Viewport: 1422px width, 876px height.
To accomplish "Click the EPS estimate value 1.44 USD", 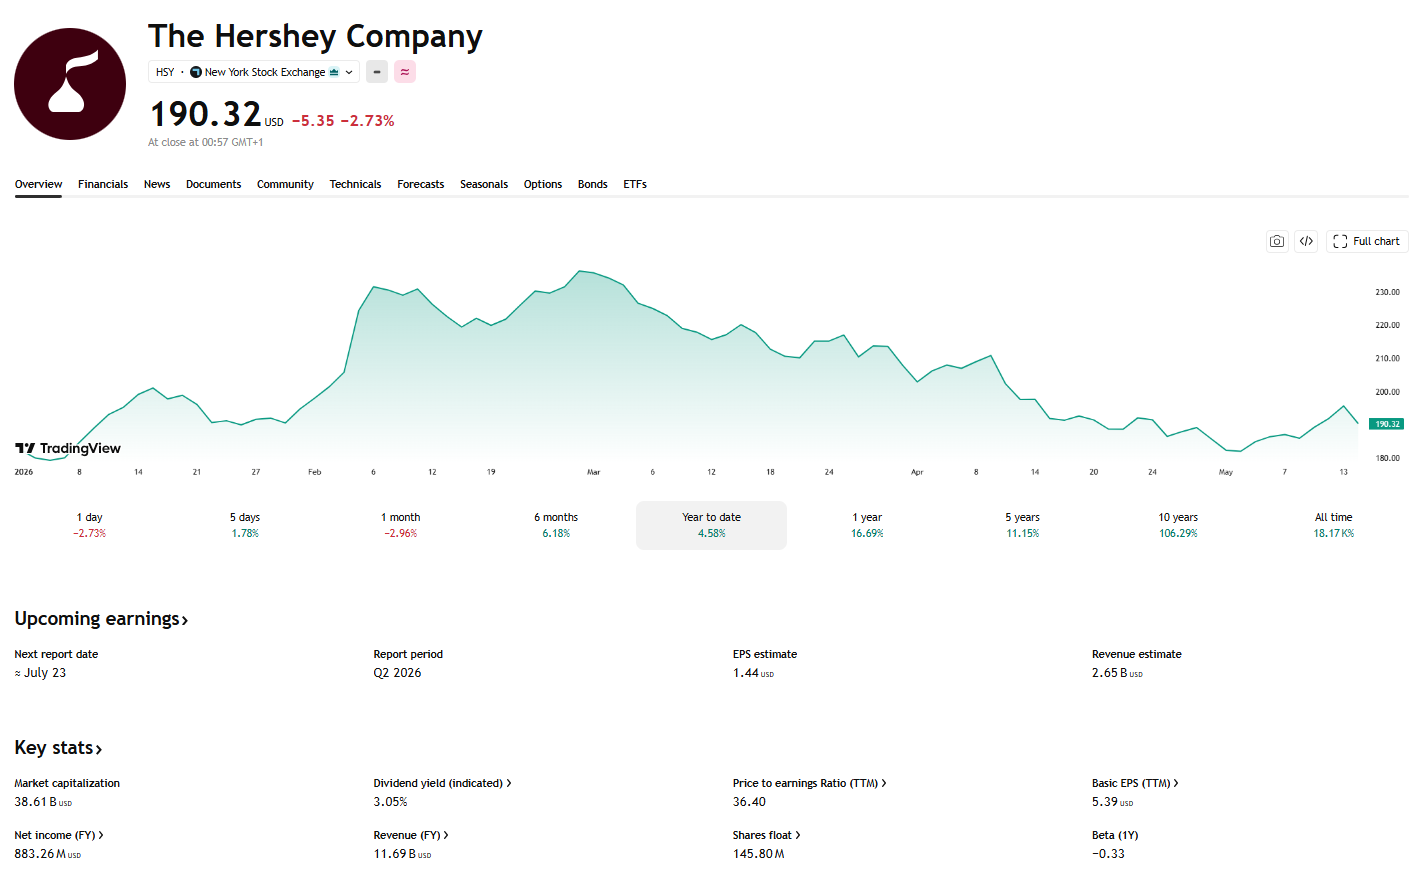I will click(753, 673).
